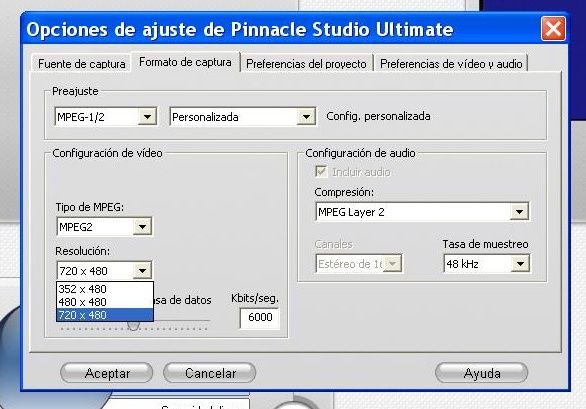
Task: Expand the Personalizada preset dropdown
Action: pos(243,117)
